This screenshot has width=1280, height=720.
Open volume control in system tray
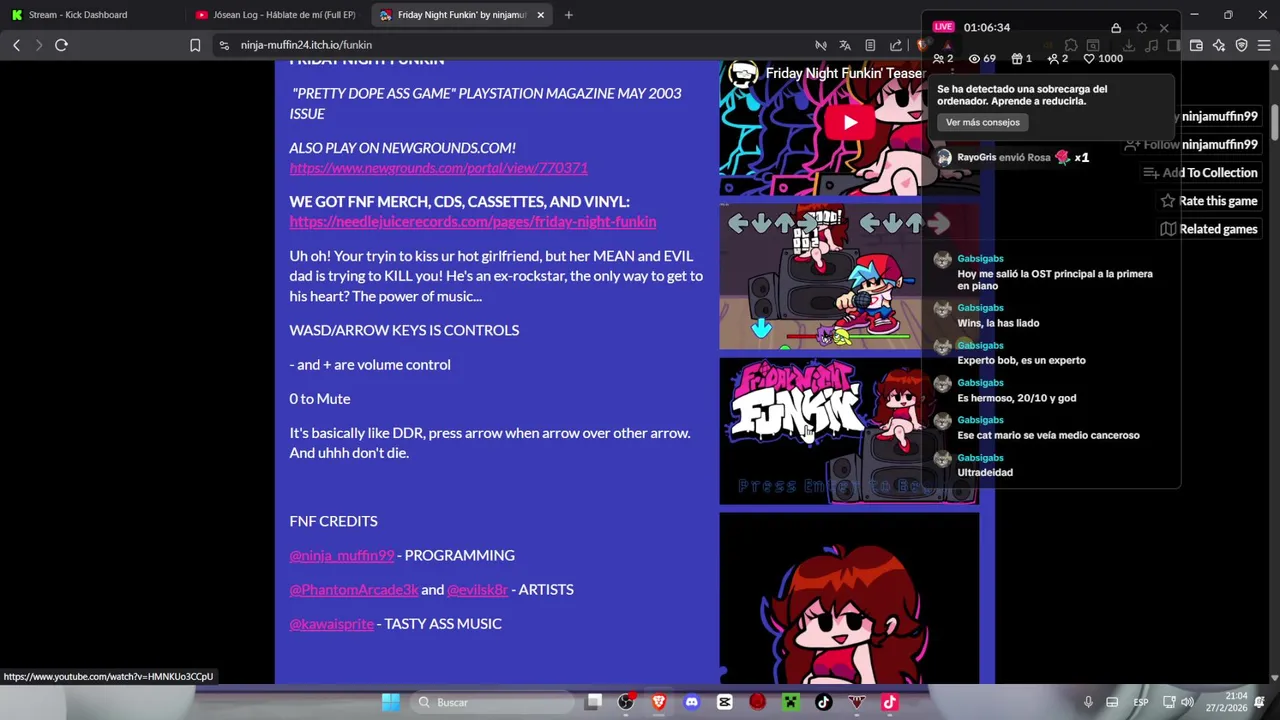(x=1187, y=702)
